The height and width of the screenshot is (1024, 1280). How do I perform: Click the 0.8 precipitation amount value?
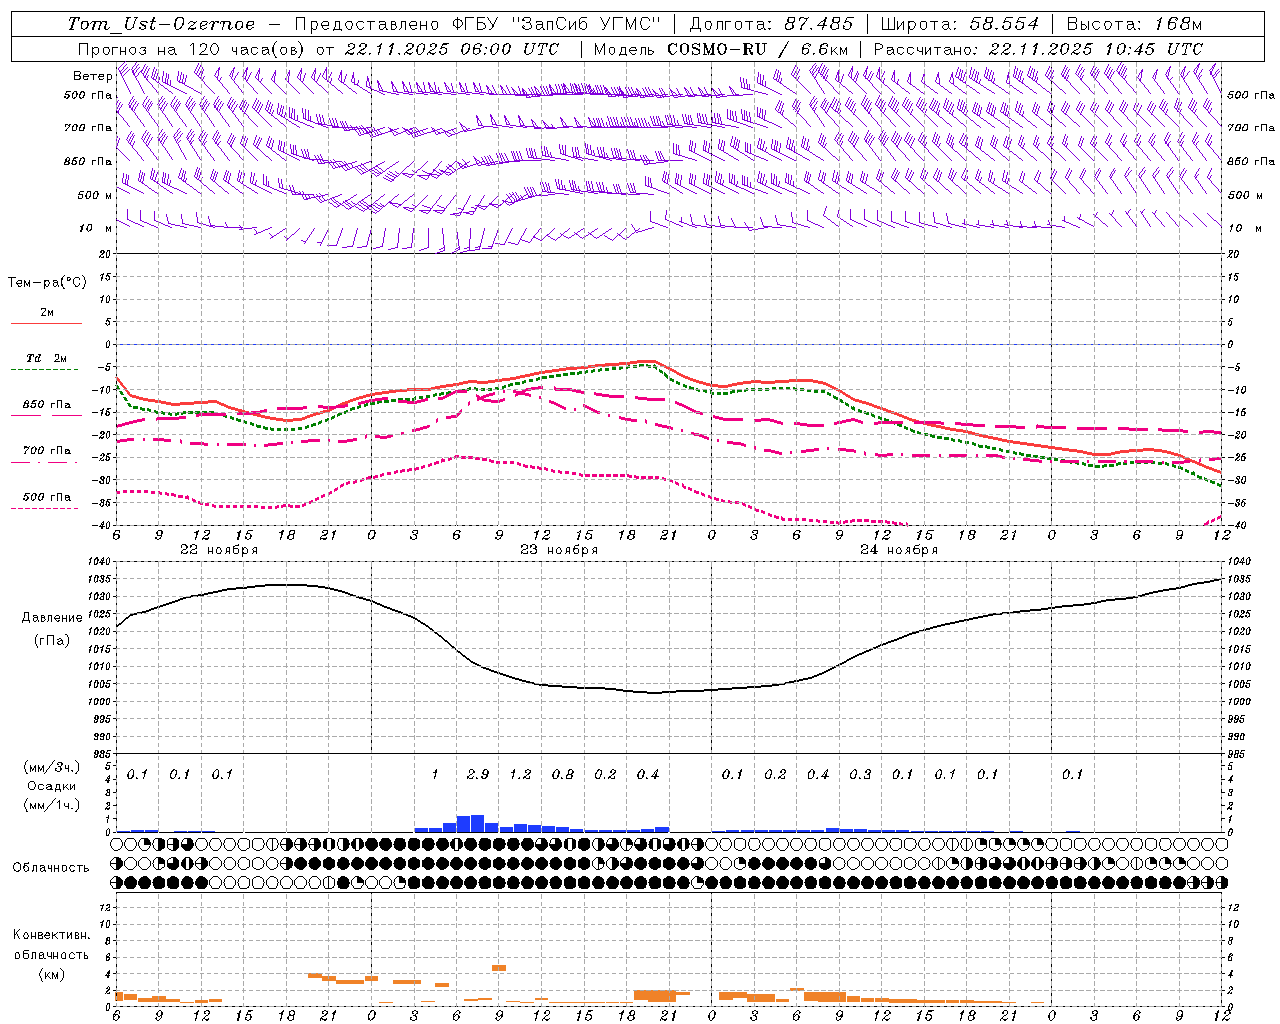563,774
